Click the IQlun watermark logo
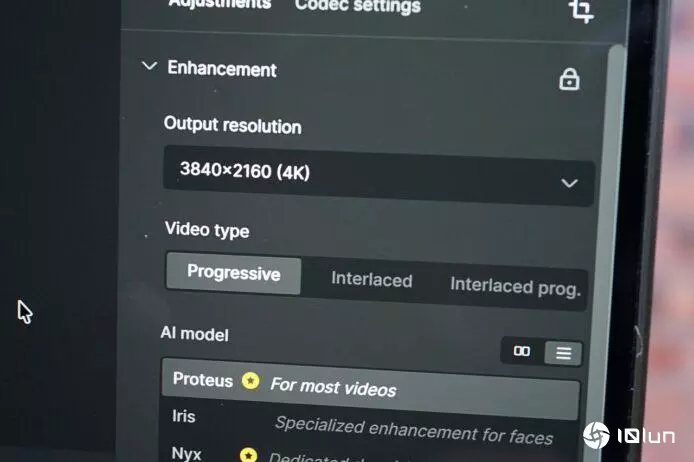 pyautogui.click(x=628, y=435)
